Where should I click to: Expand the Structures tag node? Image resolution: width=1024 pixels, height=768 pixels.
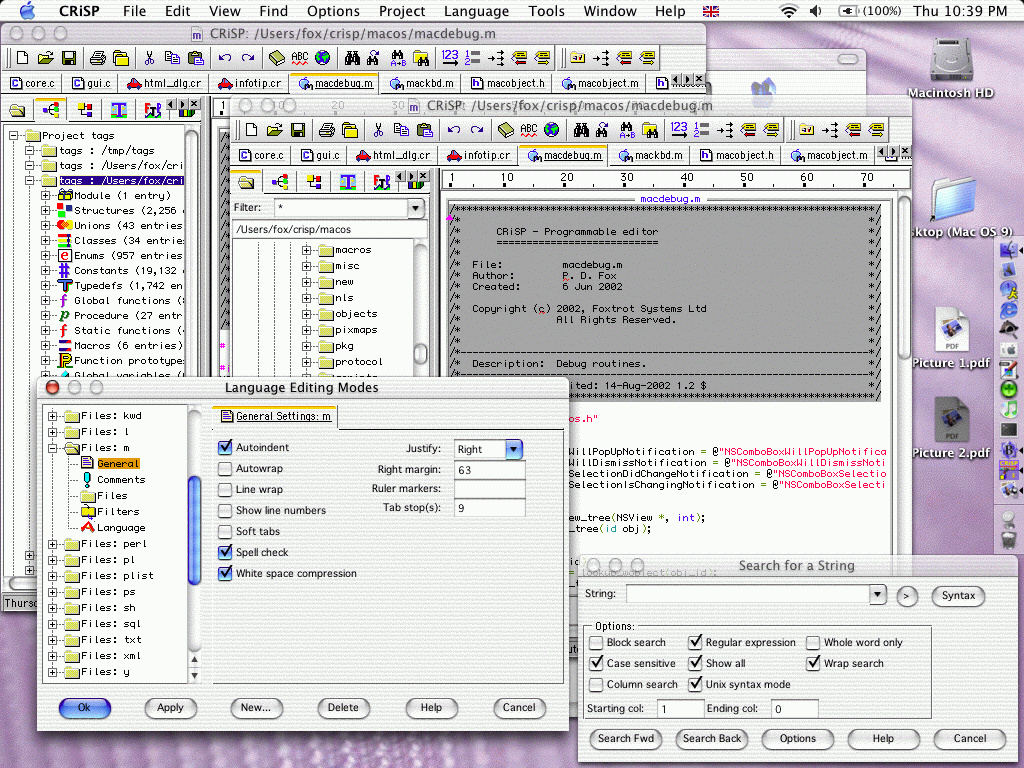tap(46, 210)
